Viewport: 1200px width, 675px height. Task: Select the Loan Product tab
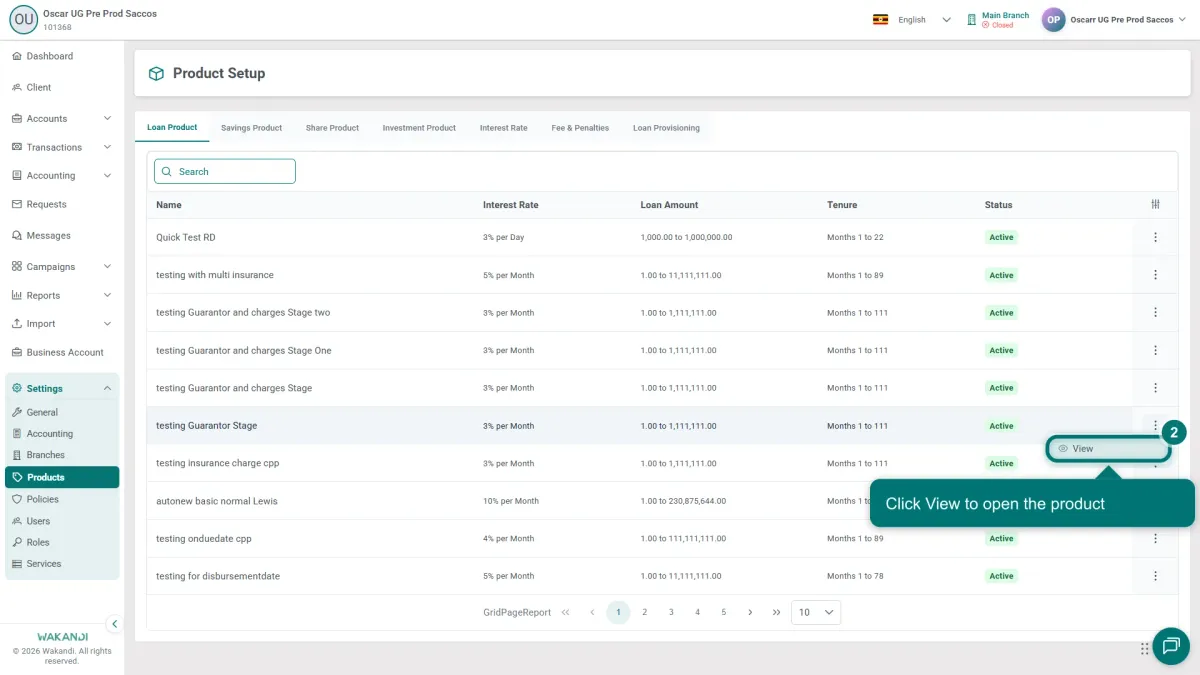(172, 128)
